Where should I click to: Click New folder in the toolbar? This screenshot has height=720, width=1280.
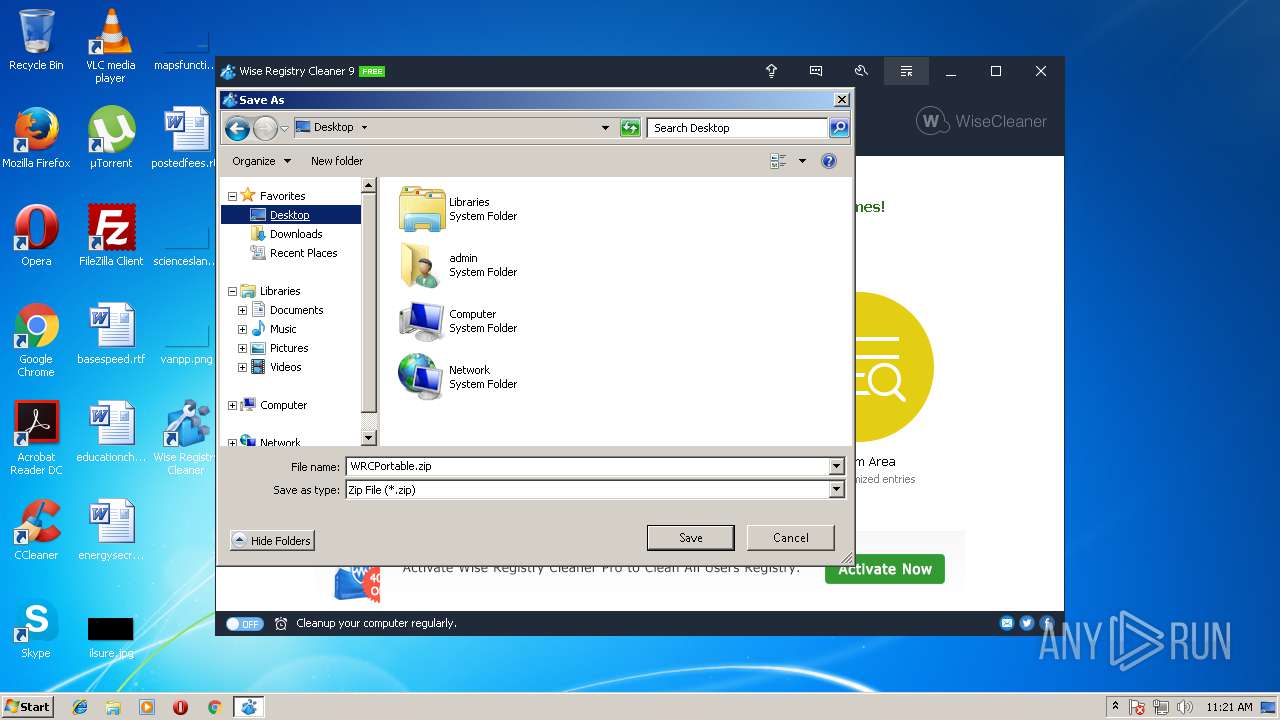click(x=337, y=161)
